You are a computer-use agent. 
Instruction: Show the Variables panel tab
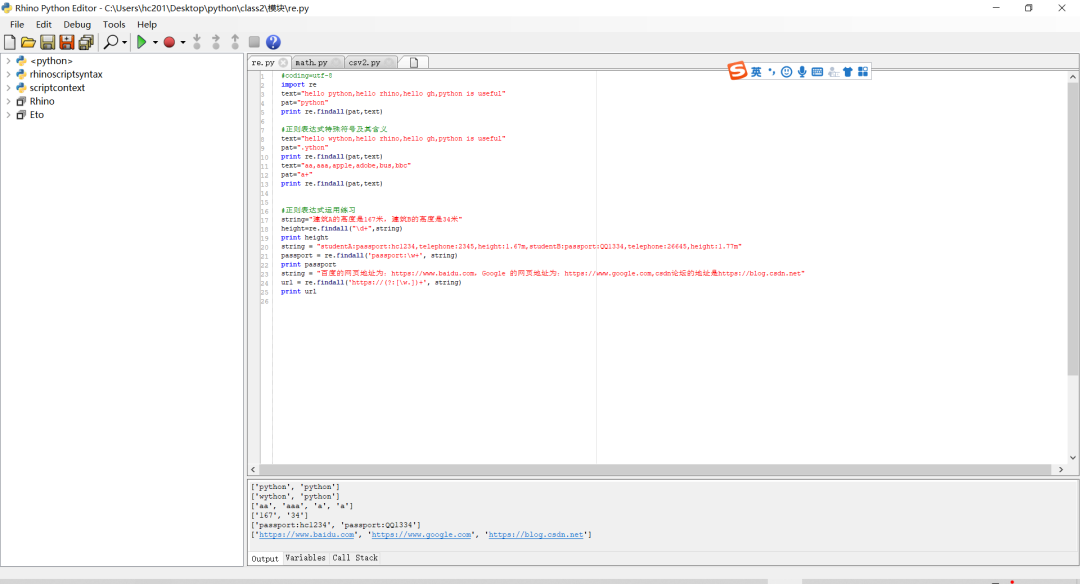coord(305,558)
